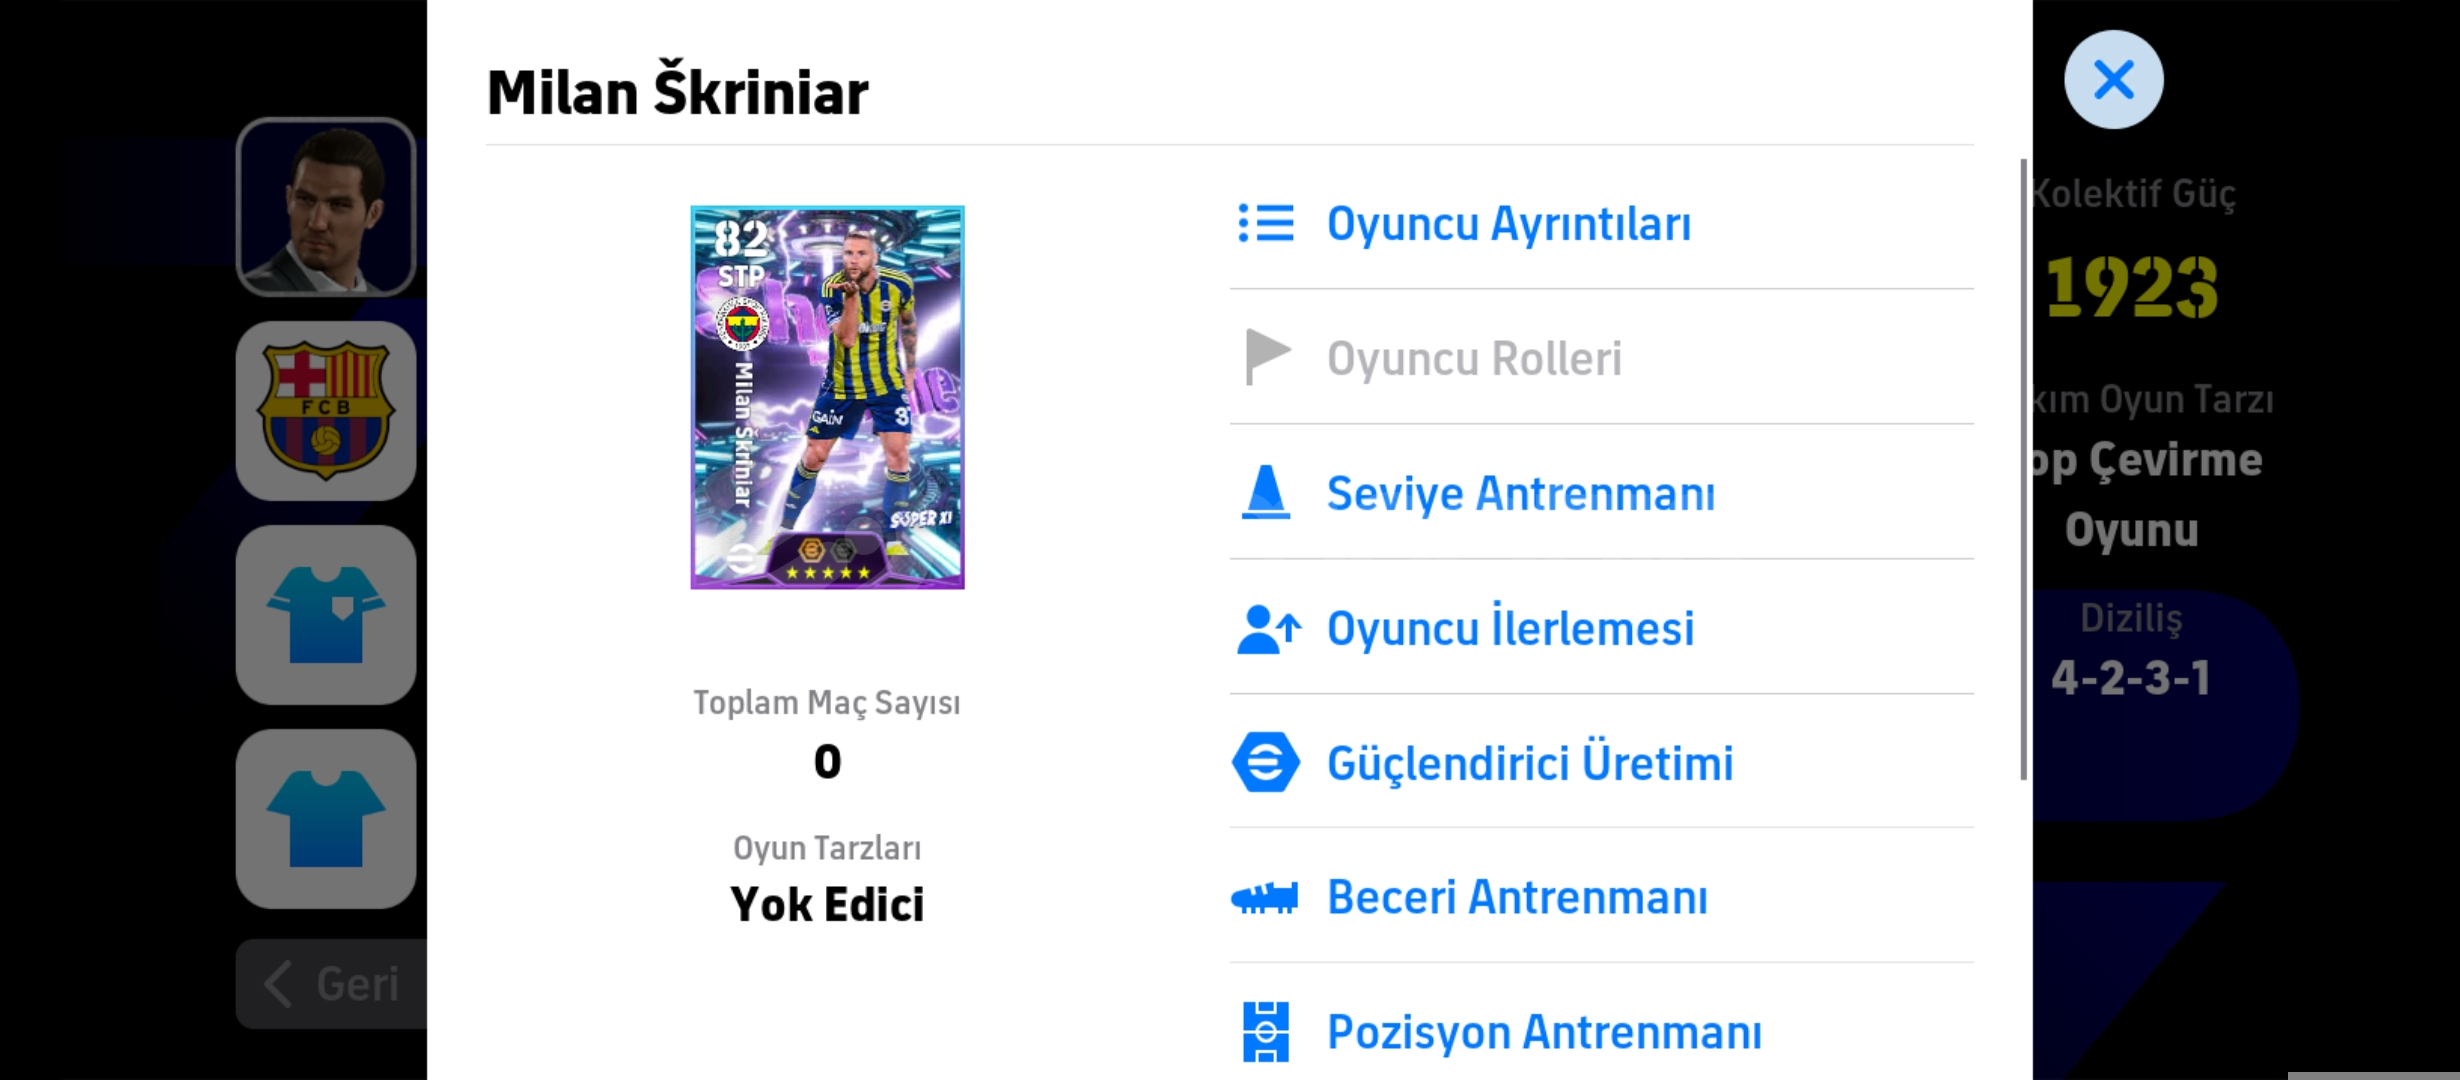Click the list icon beside Oyuncu Ayrıntıları
The height and width of the screenshot is (1080, 2460).
[1265, 223]
